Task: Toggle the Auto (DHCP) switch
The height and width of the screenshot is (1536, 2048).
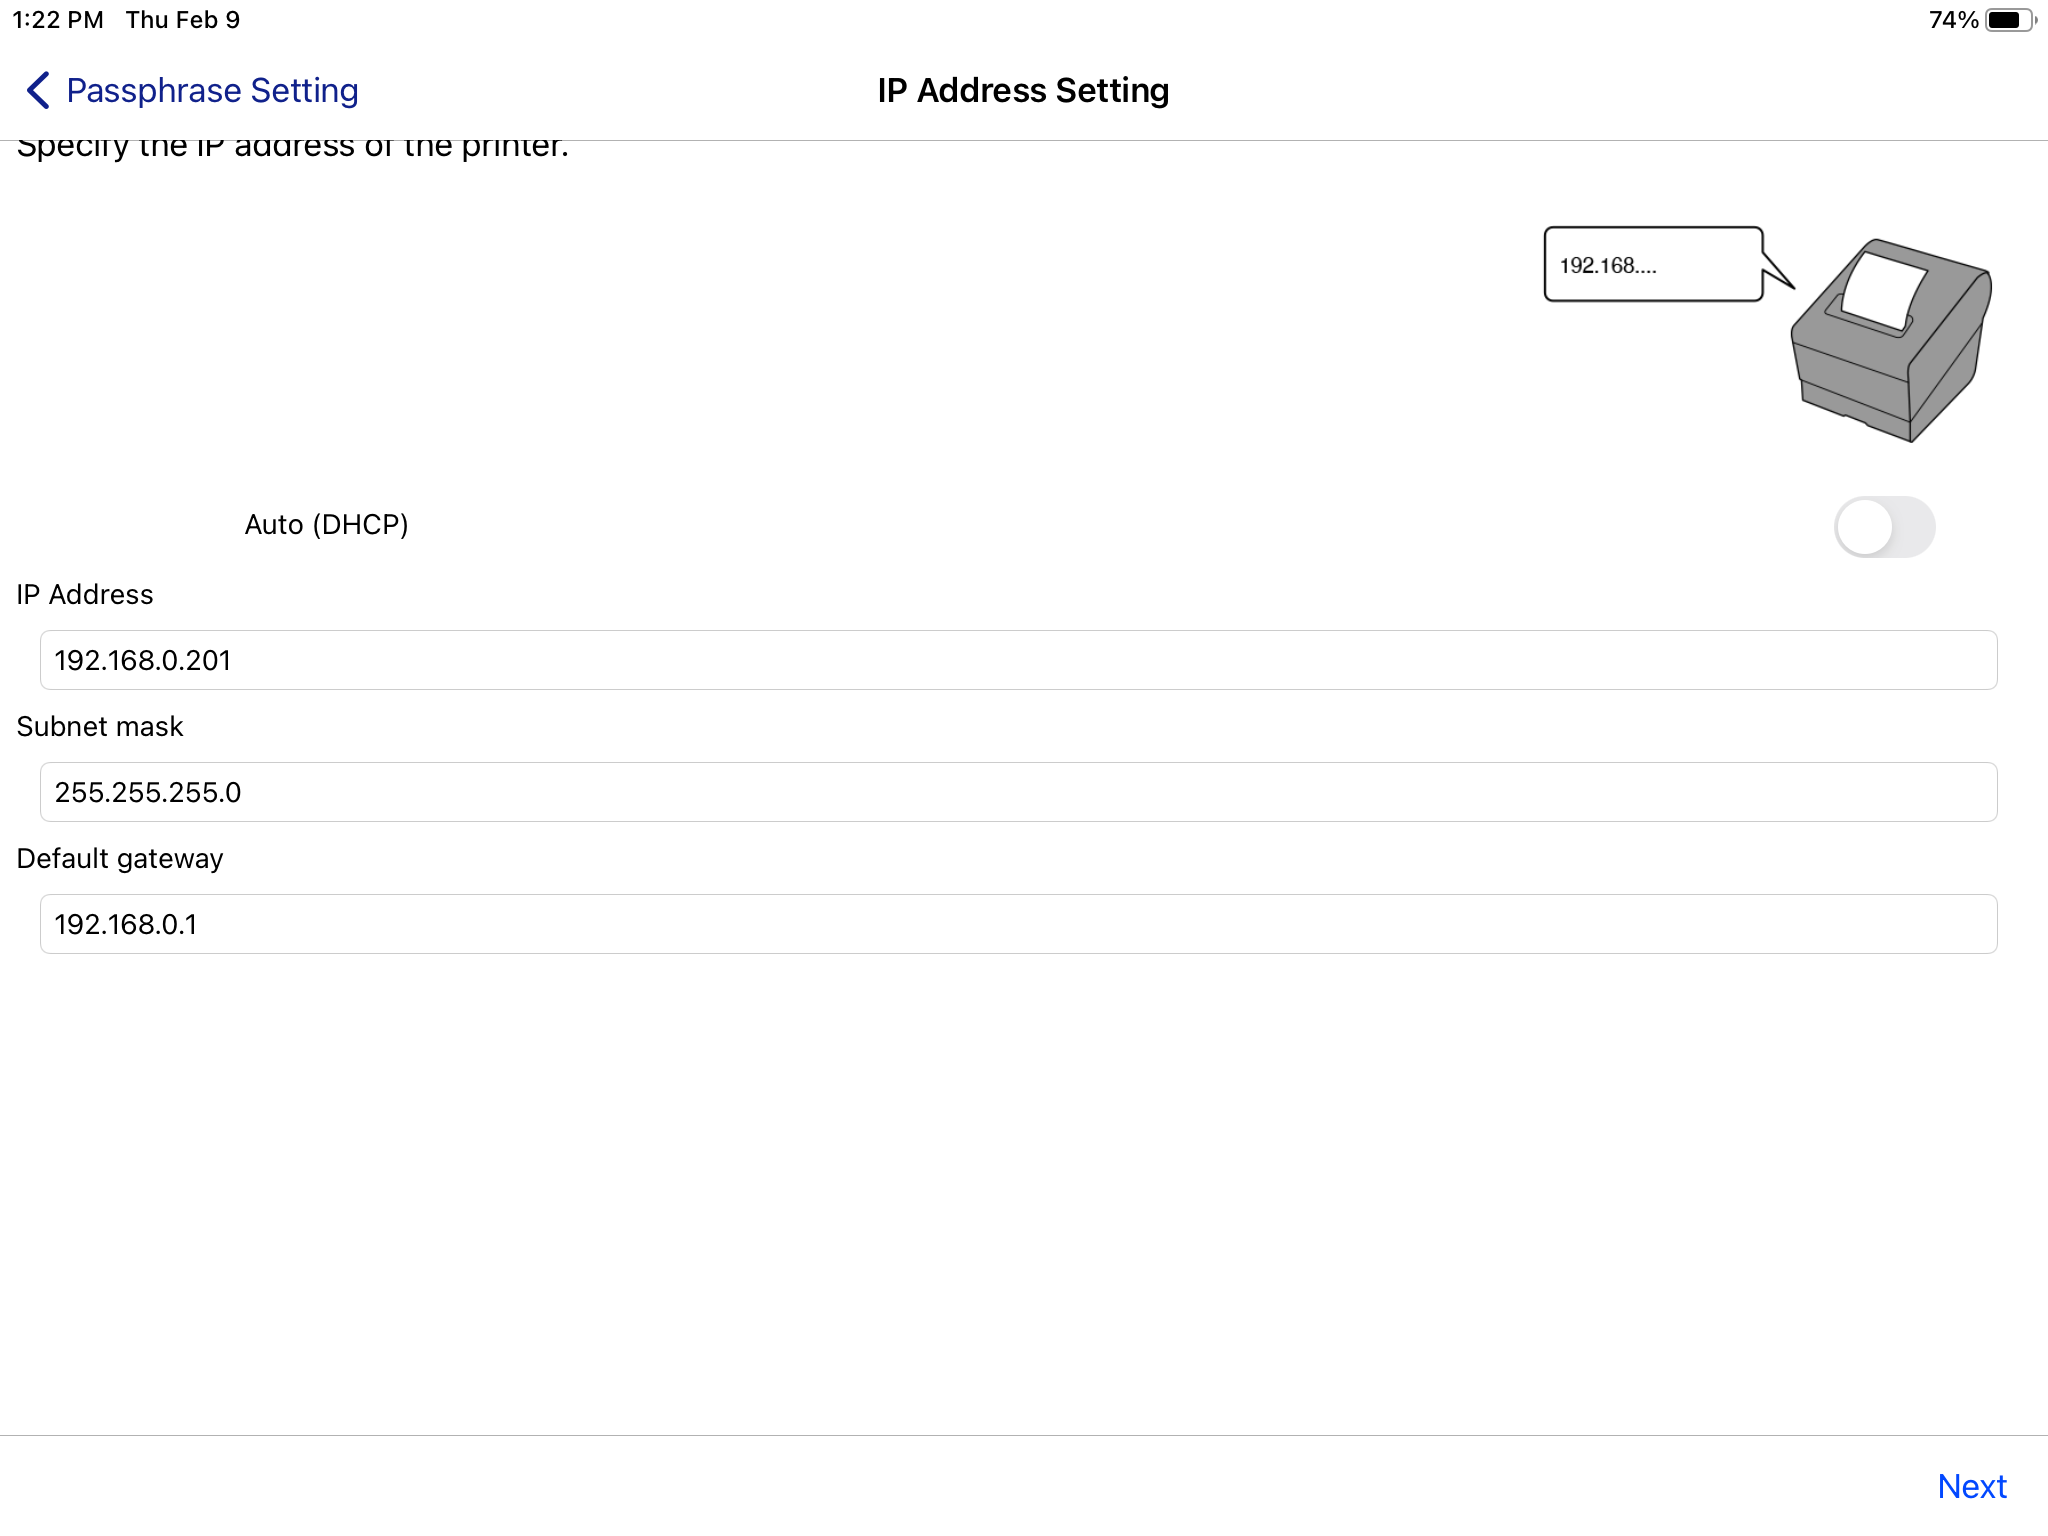Action: point(1884,527)
